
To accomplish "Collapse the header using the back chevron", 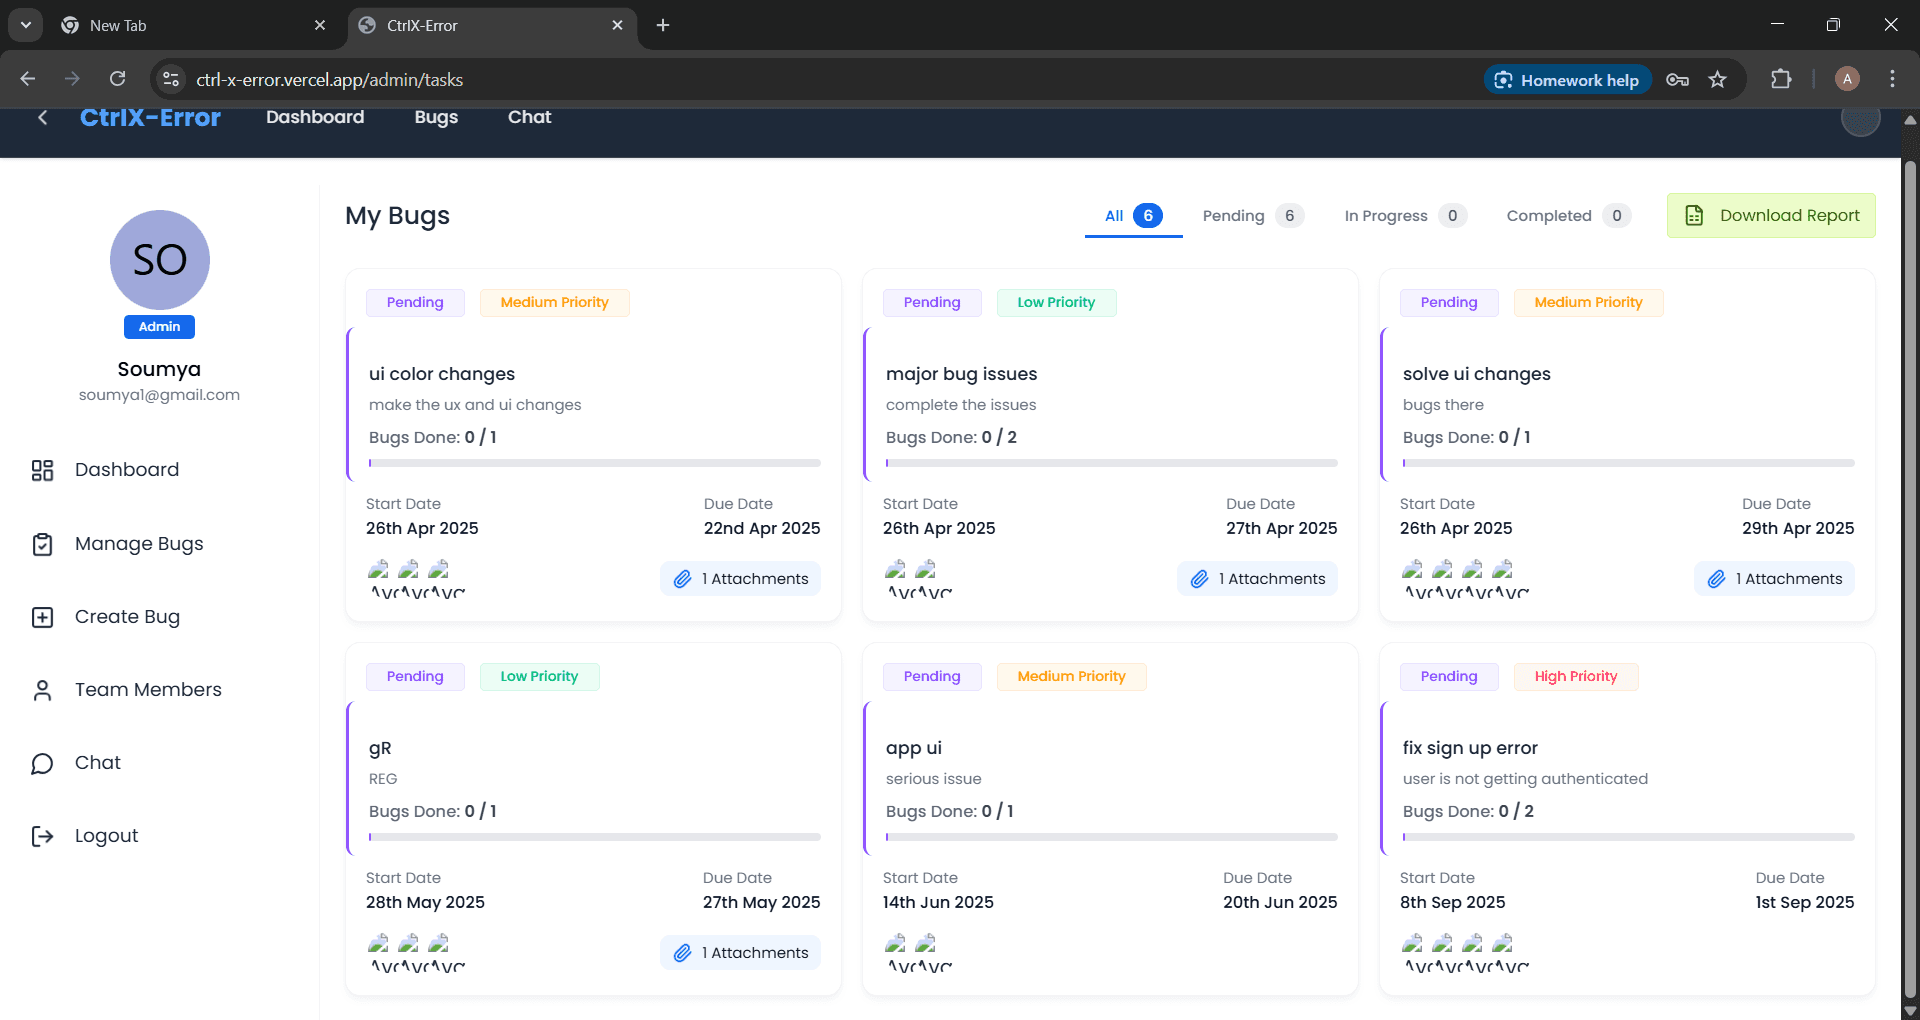I will point(42,118).
